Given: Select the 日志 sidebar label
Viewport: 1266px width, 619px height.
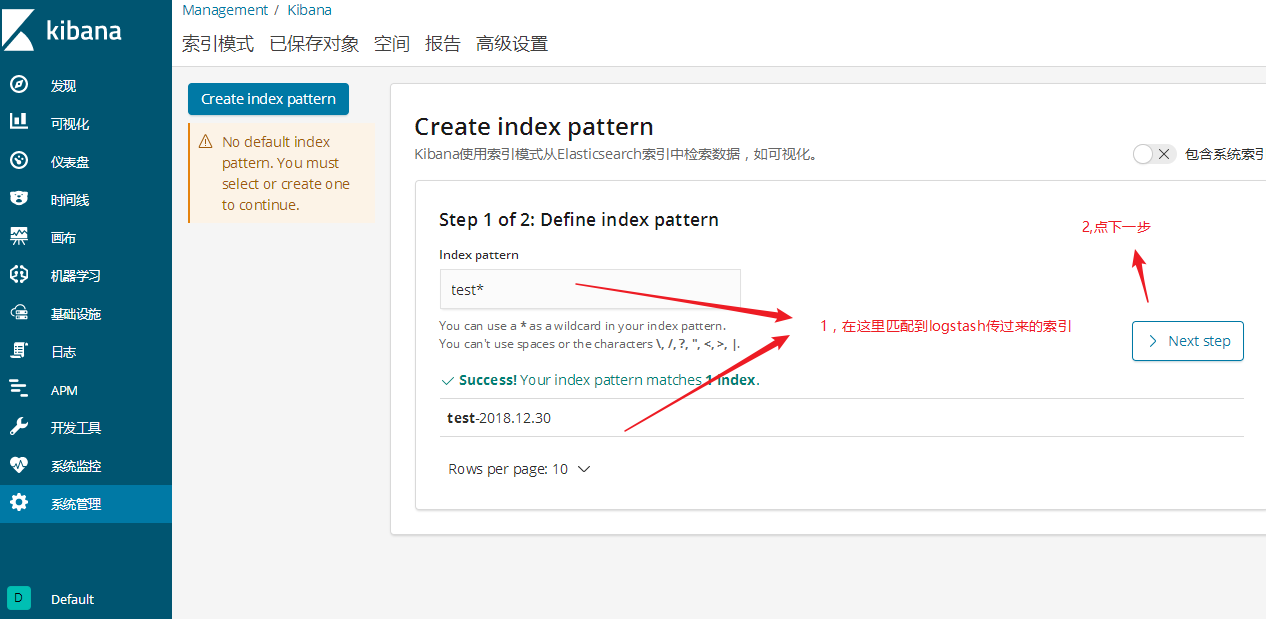Looking at the screenshot, I should click(x=63, y=352).
